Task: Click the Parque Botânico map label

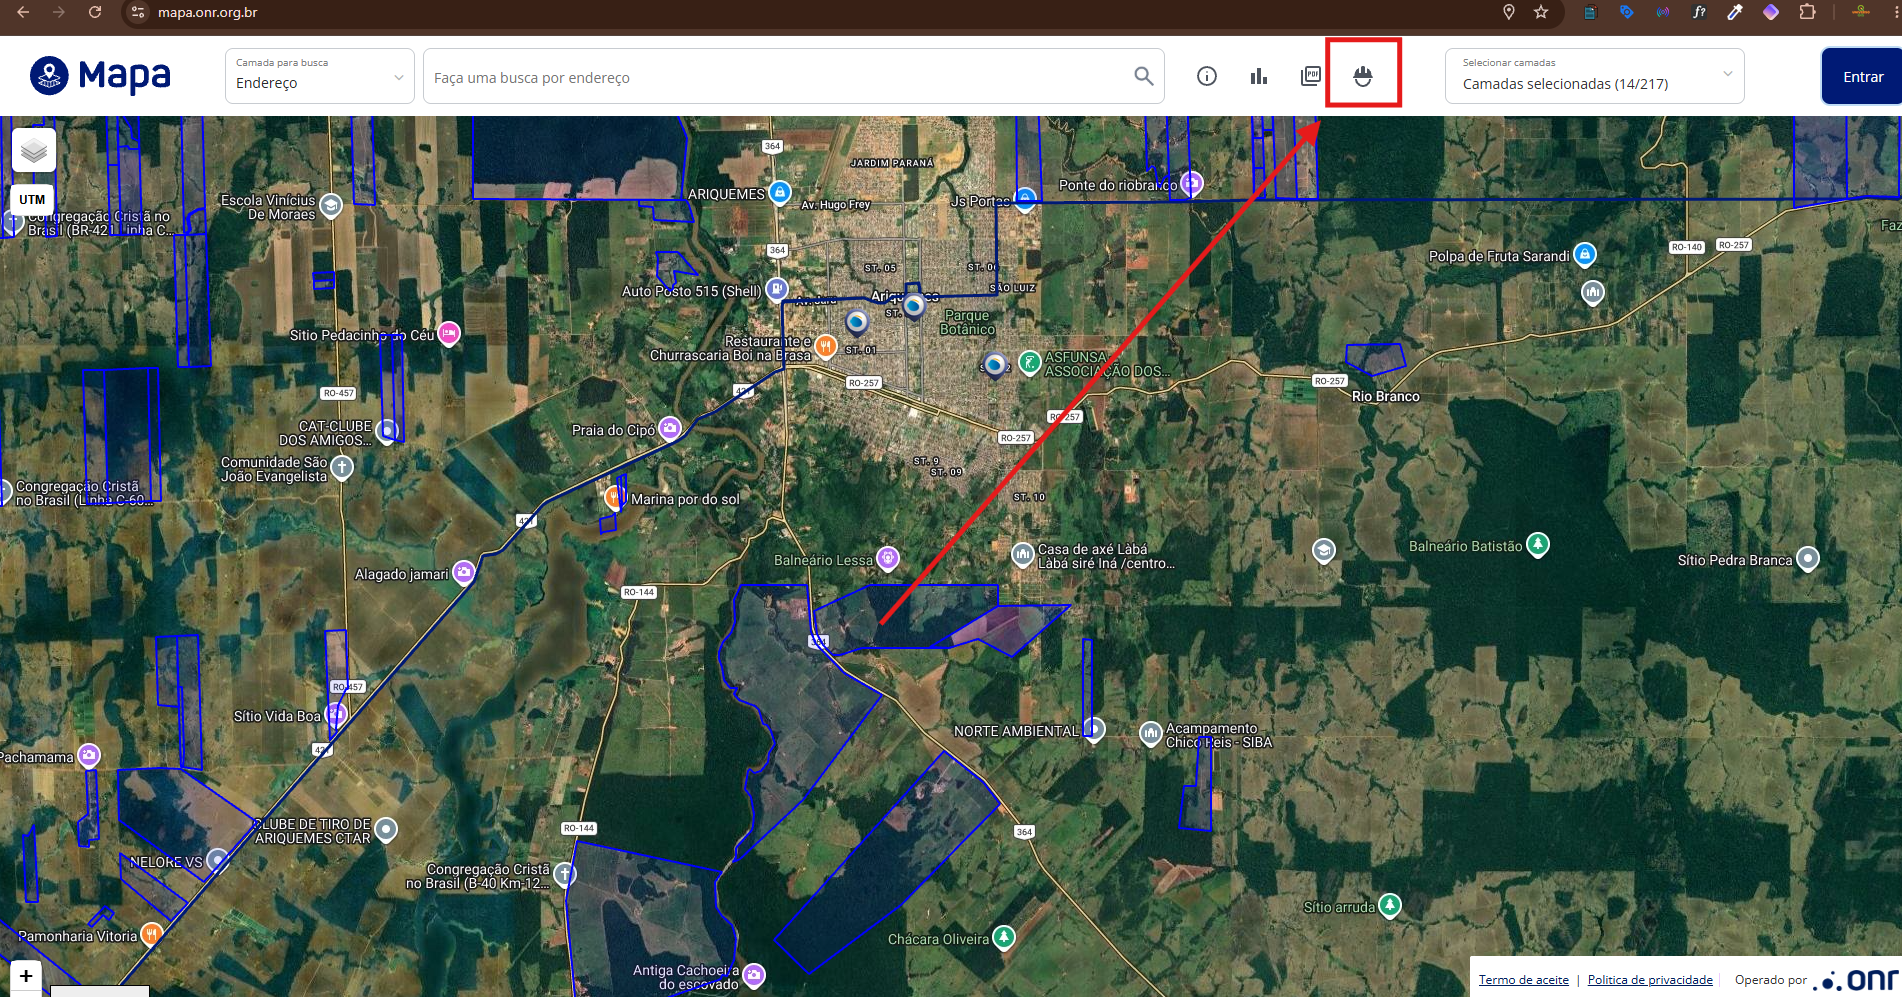Action: click(967, 322)
